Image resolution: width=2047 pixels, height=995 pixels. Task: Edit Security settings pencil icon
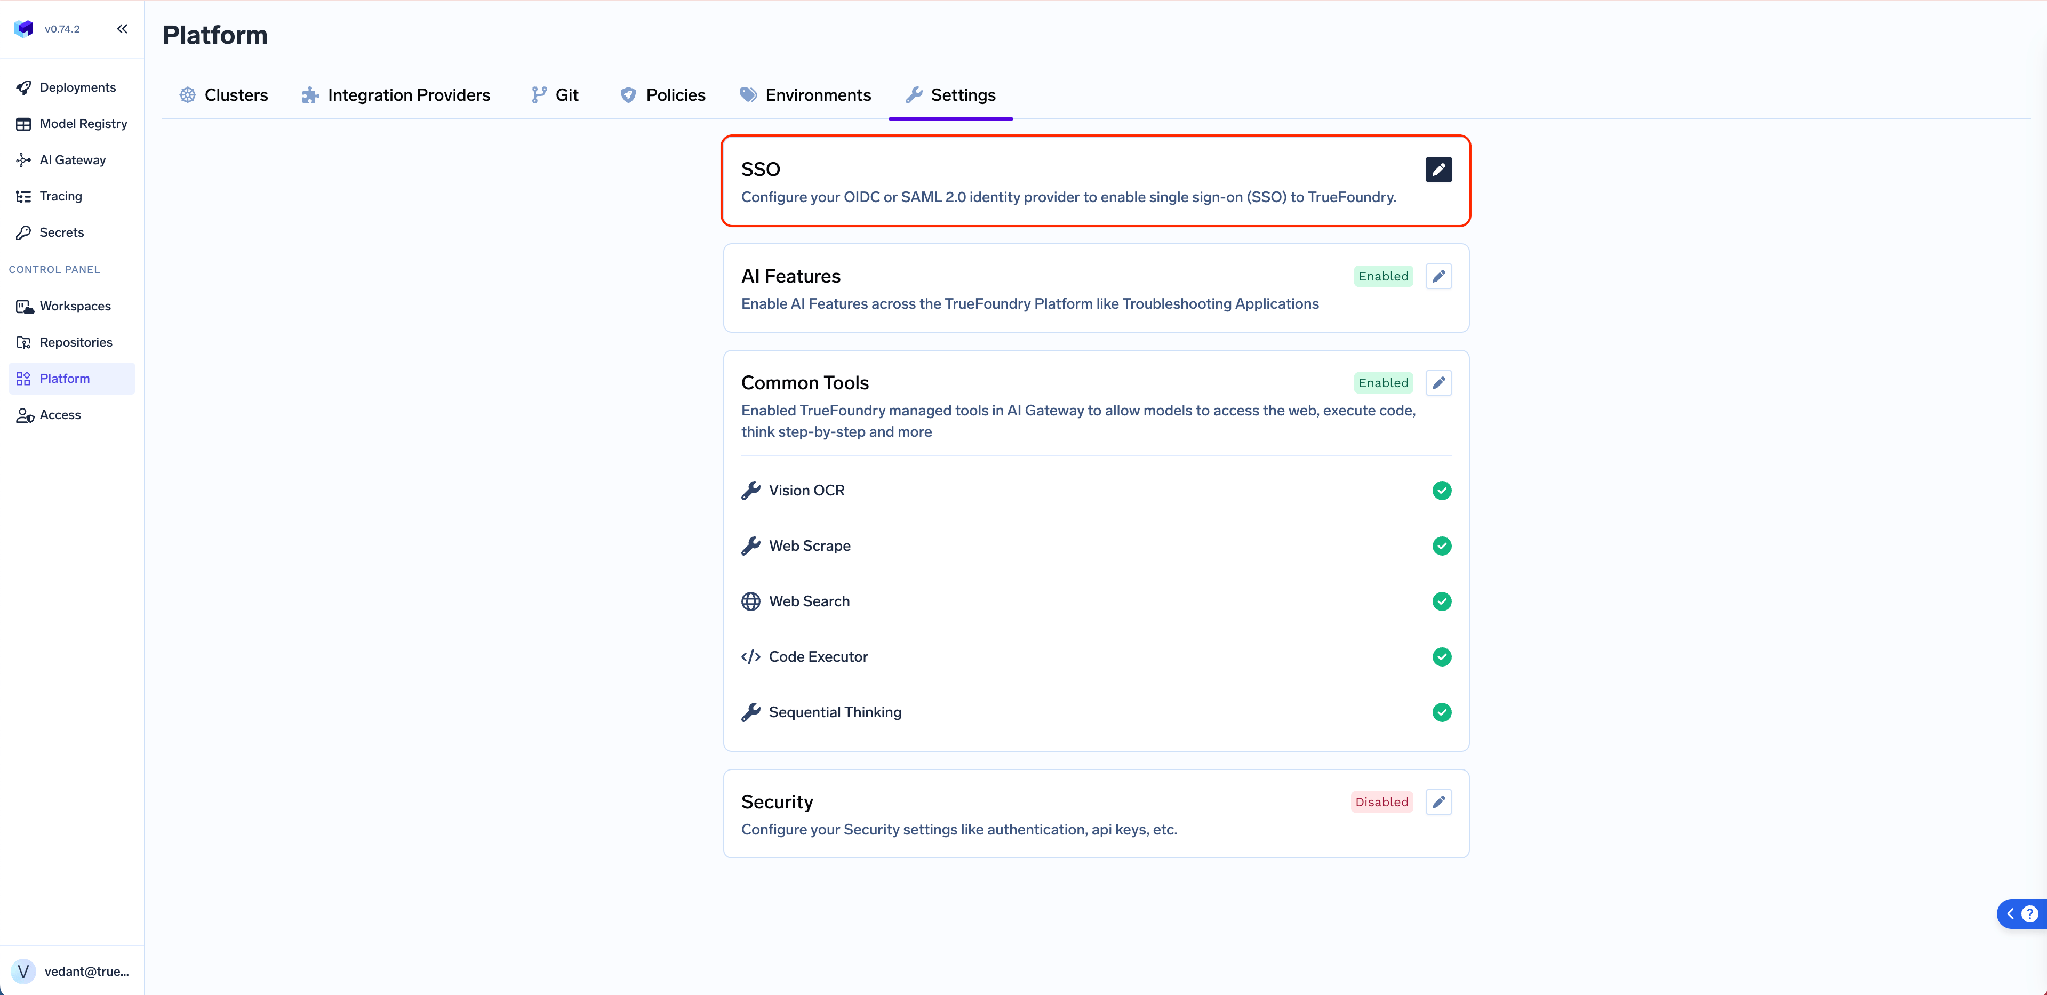pyautogui.click(x=1438, y=802)
